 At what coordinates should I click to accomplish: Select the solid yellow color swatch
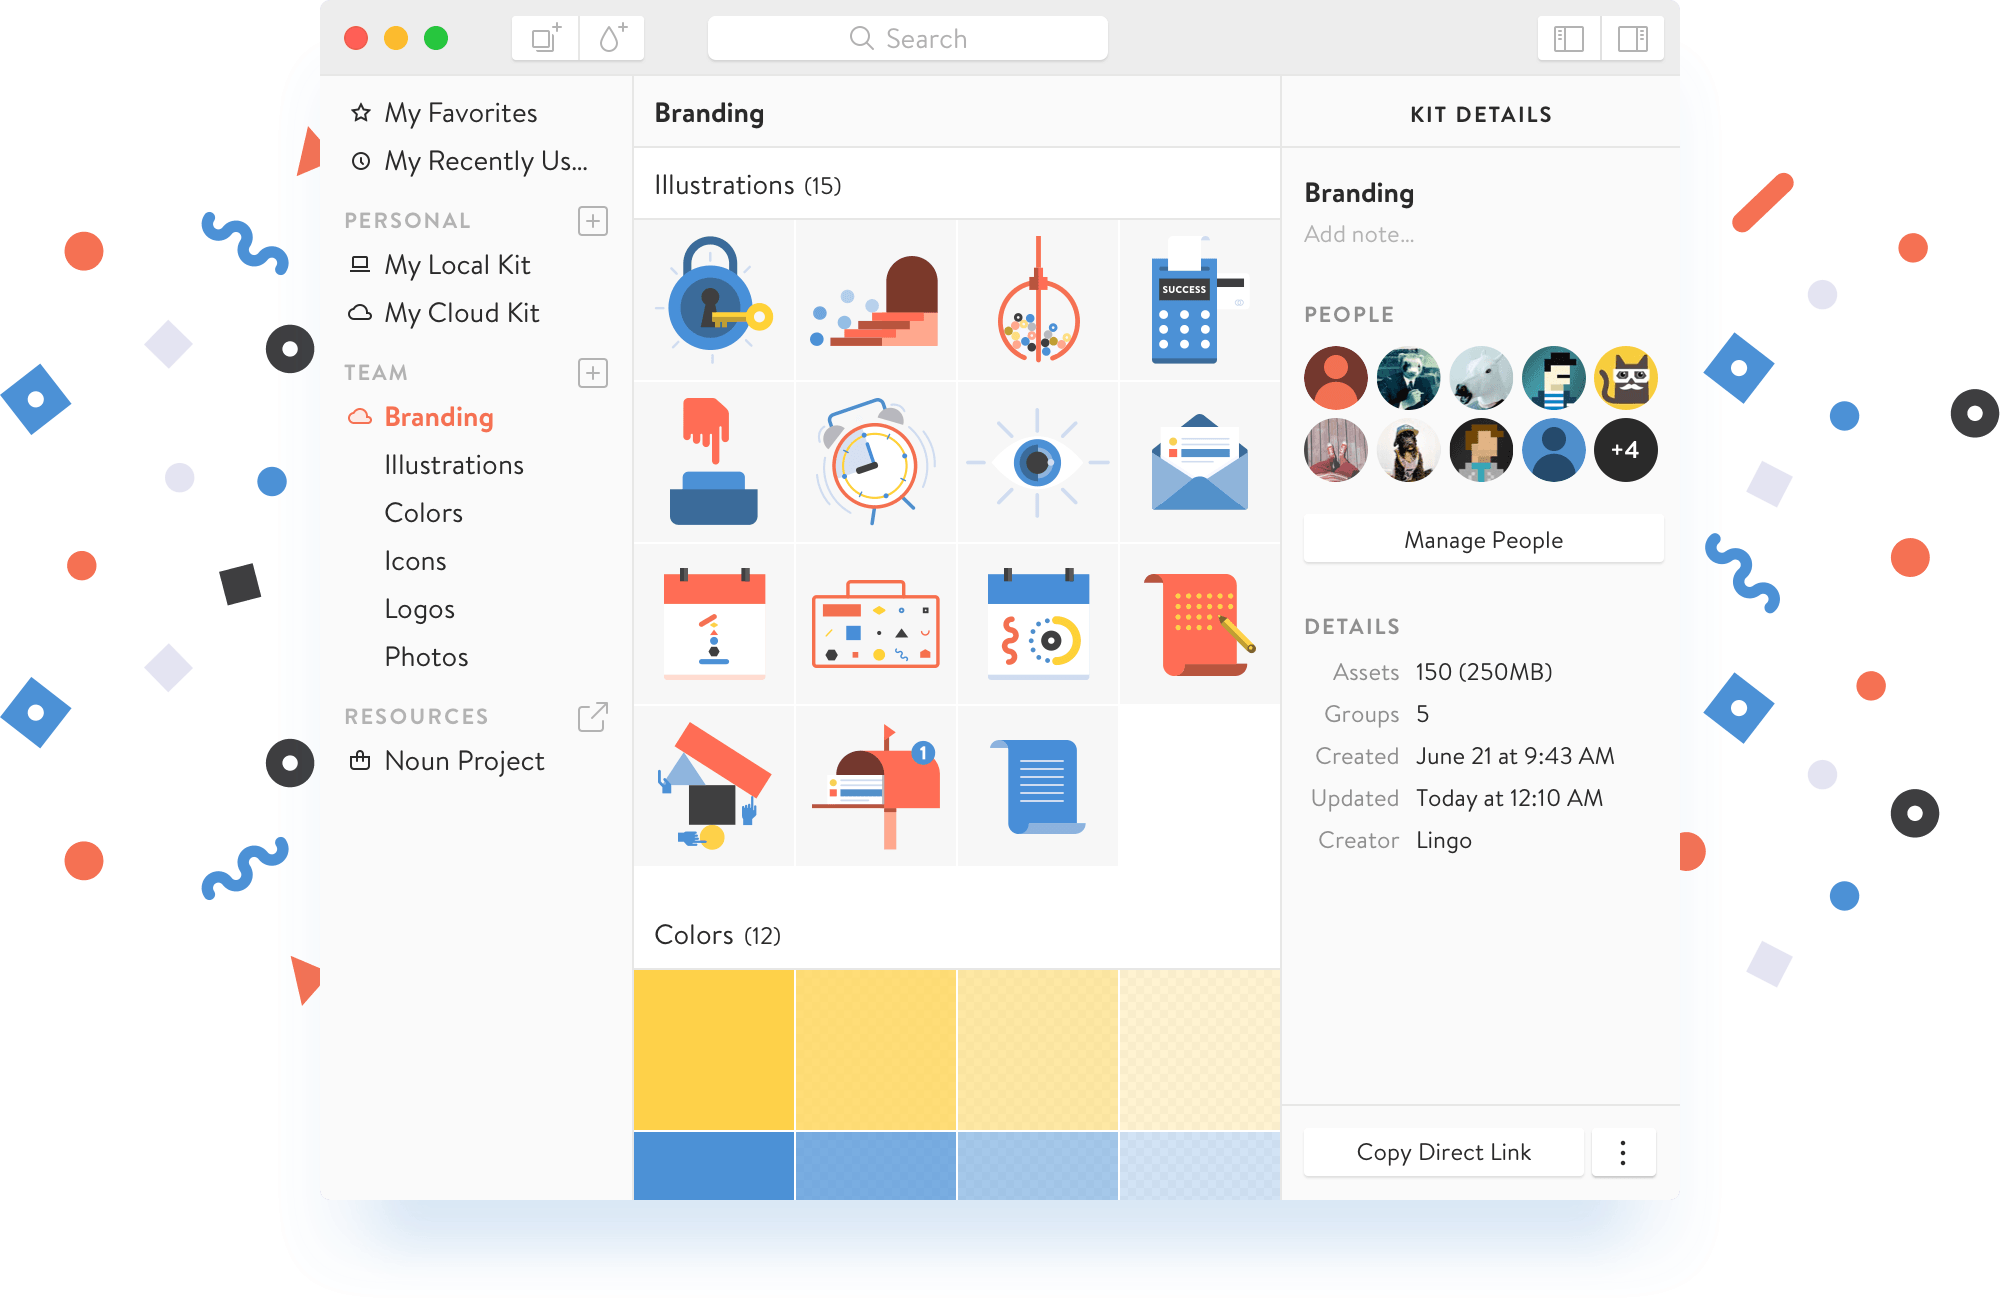714,1049
